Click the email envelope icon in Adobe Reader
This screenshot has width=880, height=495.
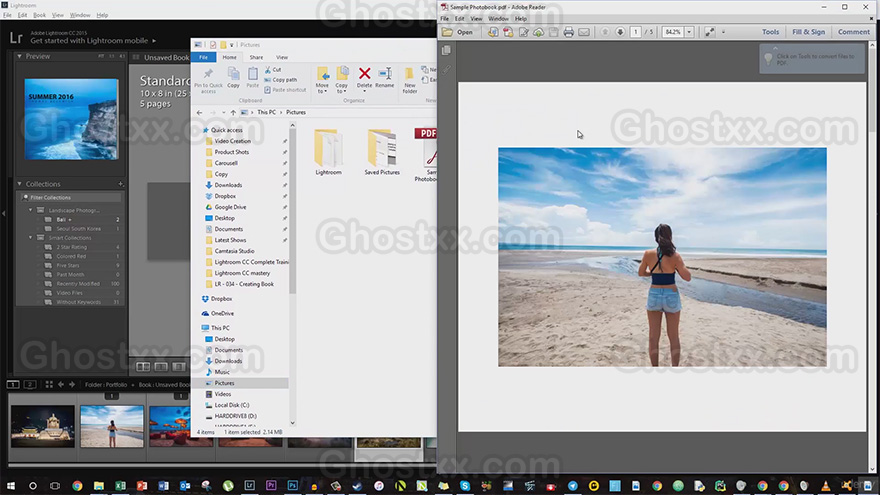click(x=584, y=32)
